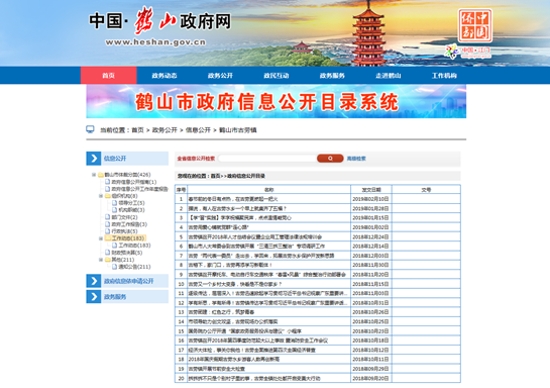This screenshot has width=550, height=388.
Task: Click document icon of 政府信息公开指南(1)
Action: click(x=108, y=182)
